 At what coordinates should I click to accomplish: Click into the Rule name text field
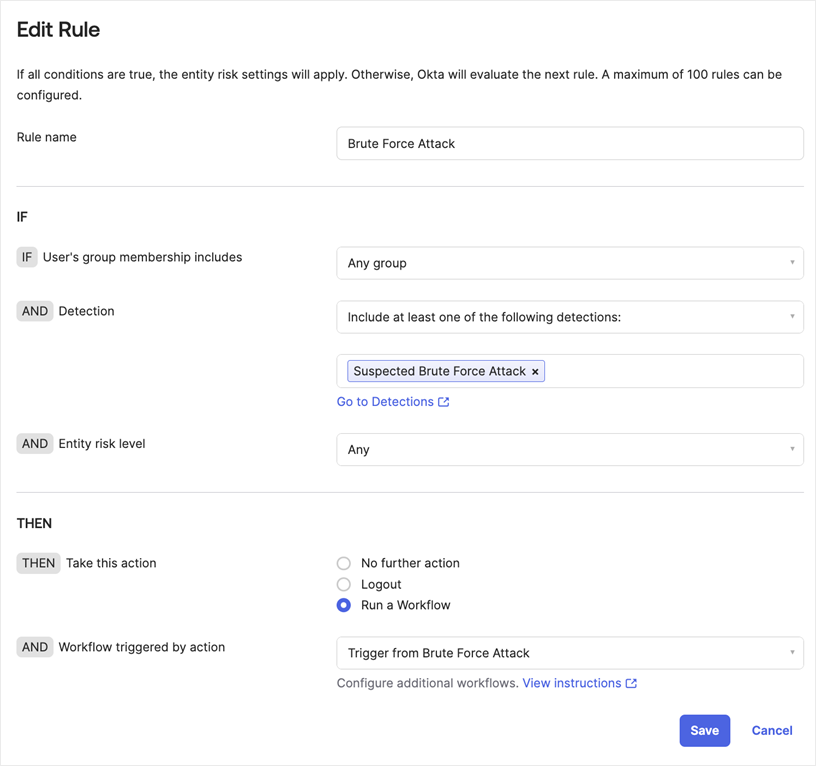click(x=569, y=143)
